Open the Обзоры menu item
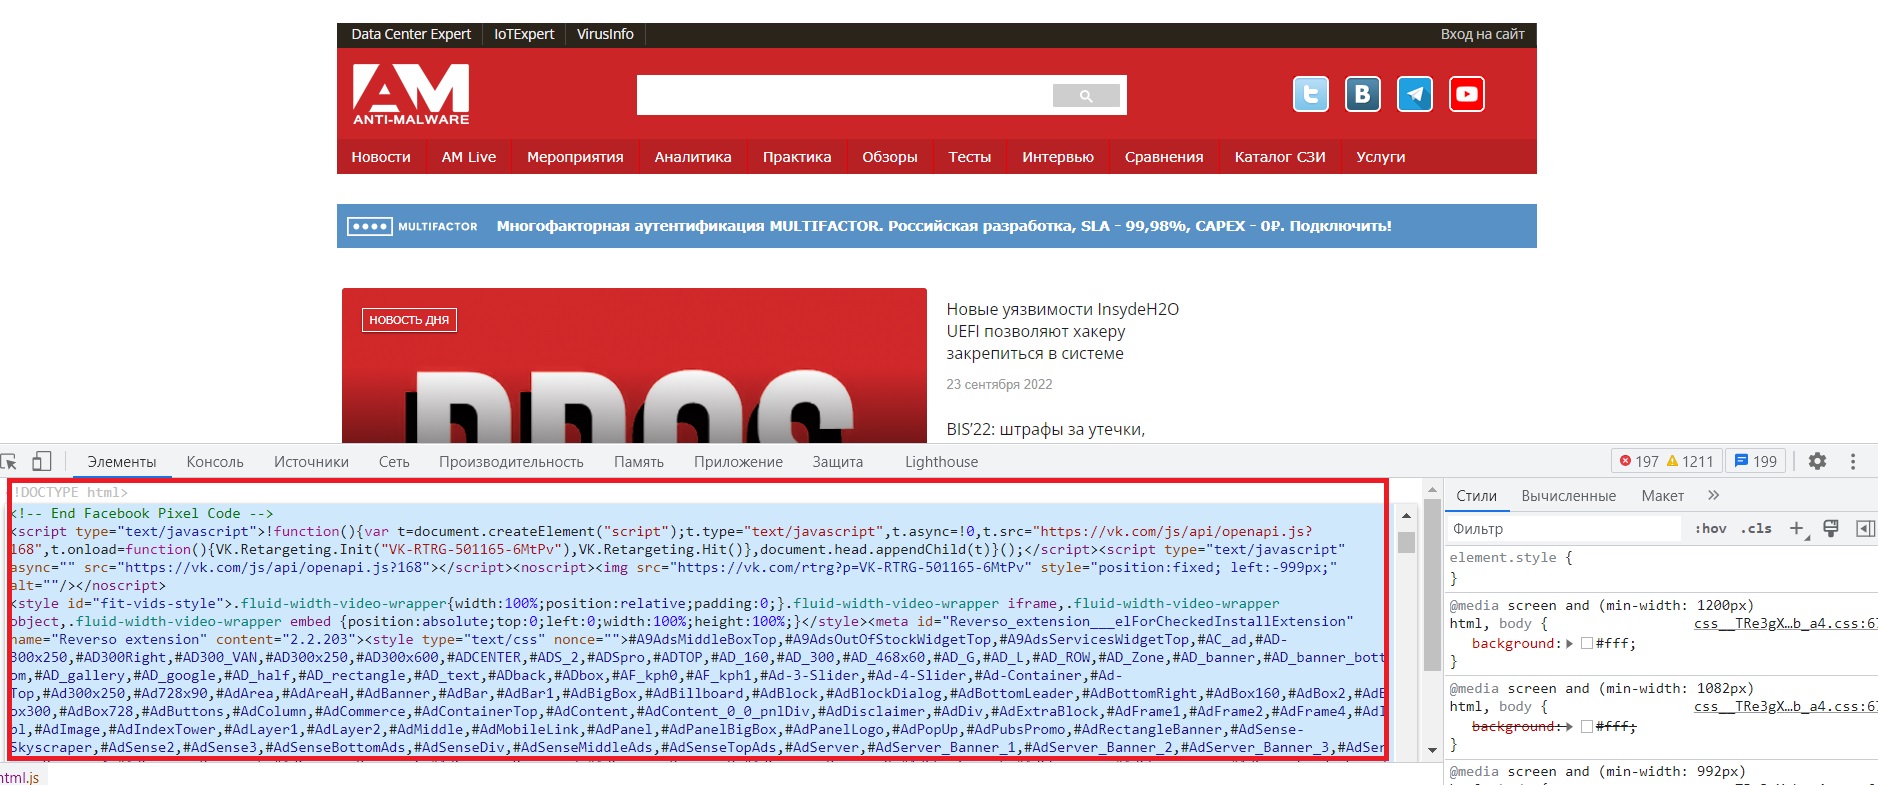This screenshot has width=1878, height=785. (890, 157)
